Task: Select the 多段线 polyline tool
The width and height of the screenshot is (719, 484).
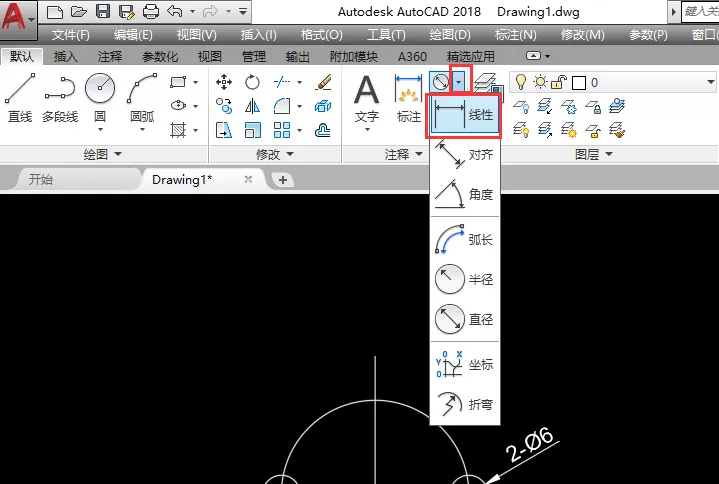Action: point(60,98)
